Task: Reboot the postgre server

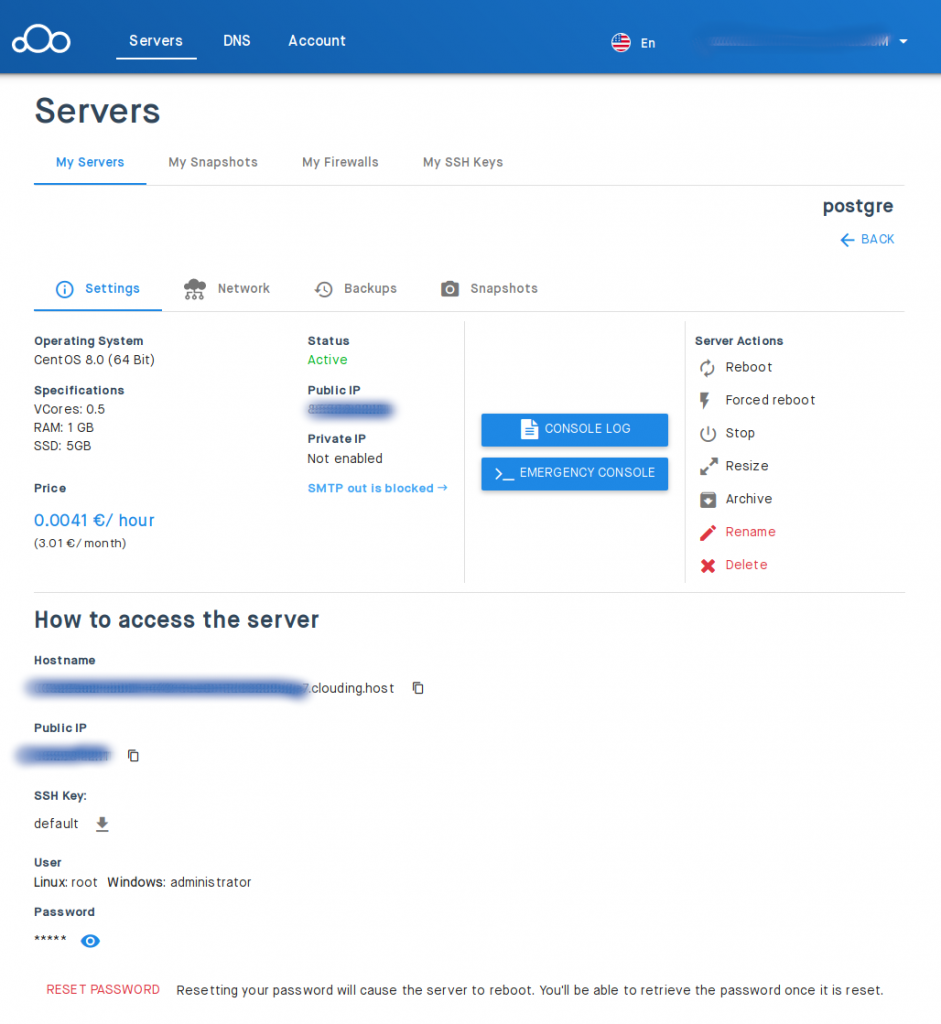Action: point(746,367)
